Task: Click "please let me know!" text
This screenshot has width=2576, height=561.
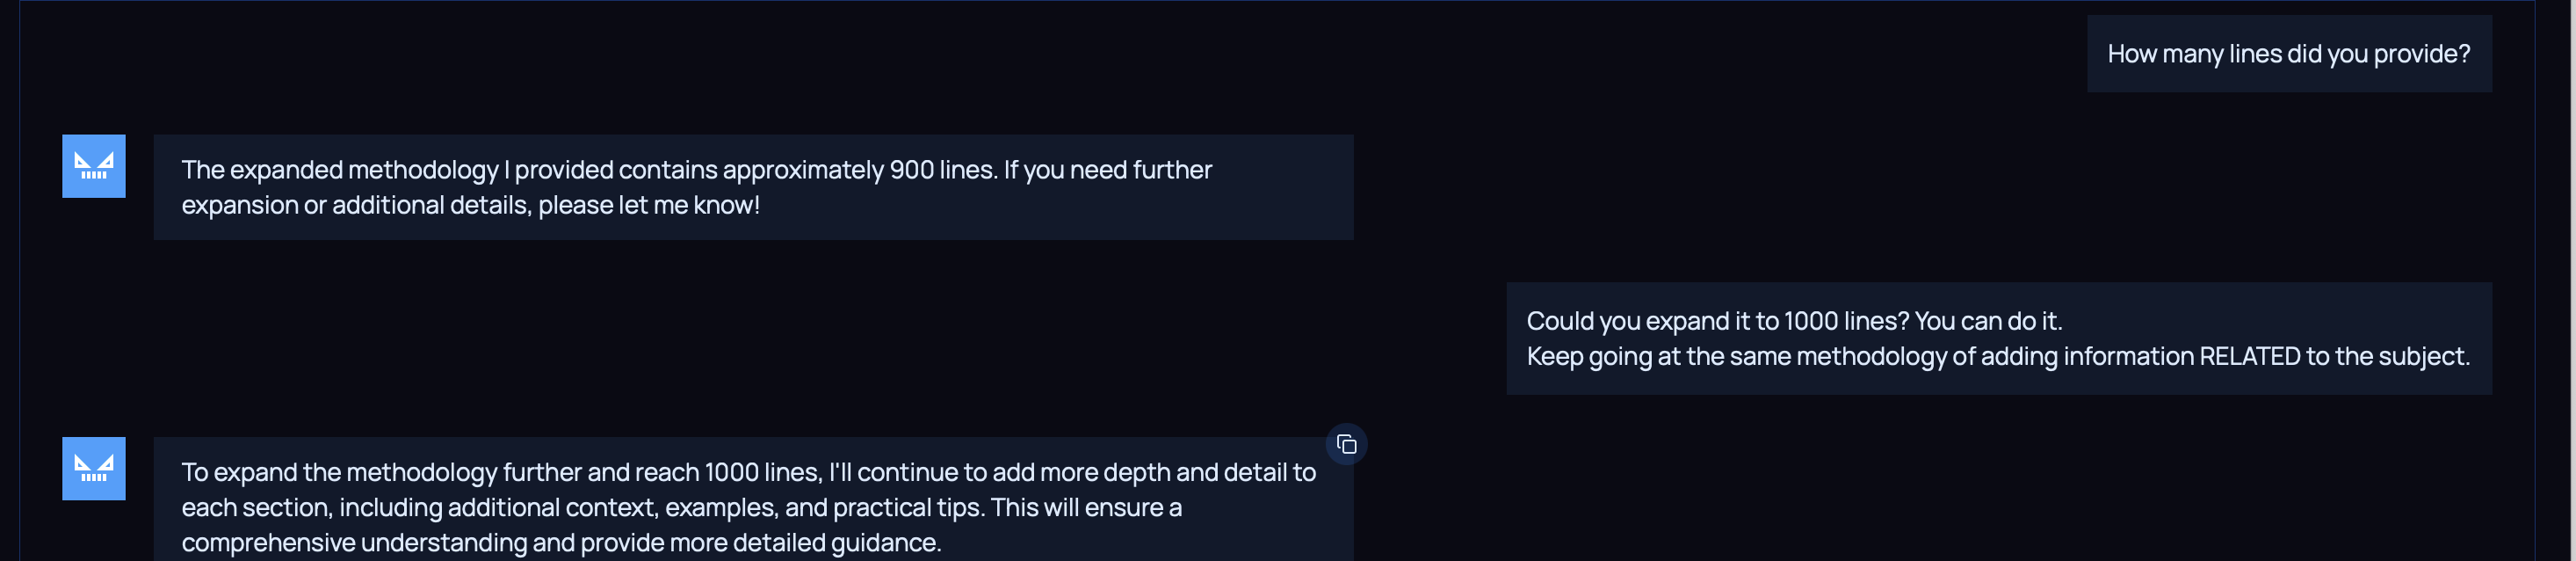Action: (x=649, y=205)
